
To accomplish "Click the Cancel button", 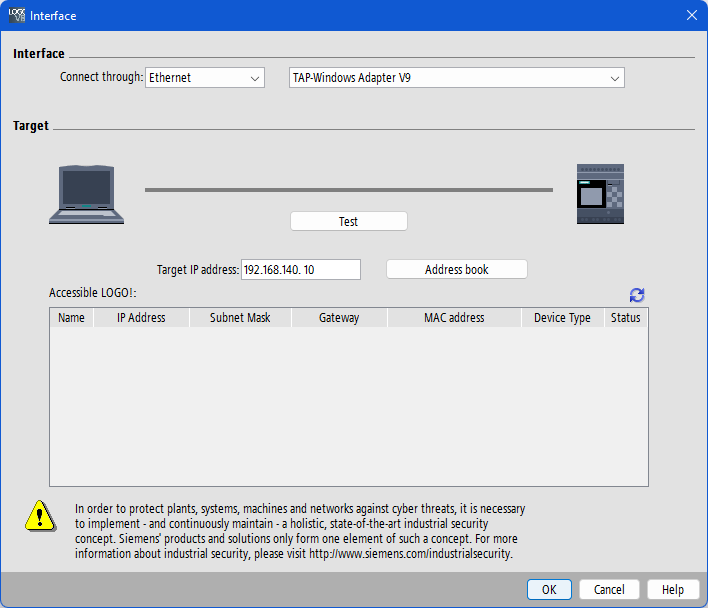I will (609, 589).
